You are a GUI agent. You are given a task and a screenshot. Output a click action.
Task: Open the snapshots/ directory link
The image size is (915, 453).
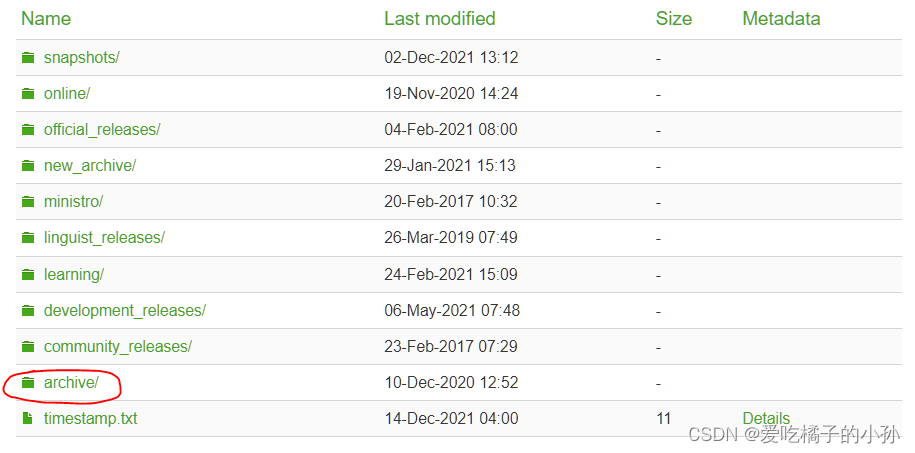point(82,57)
